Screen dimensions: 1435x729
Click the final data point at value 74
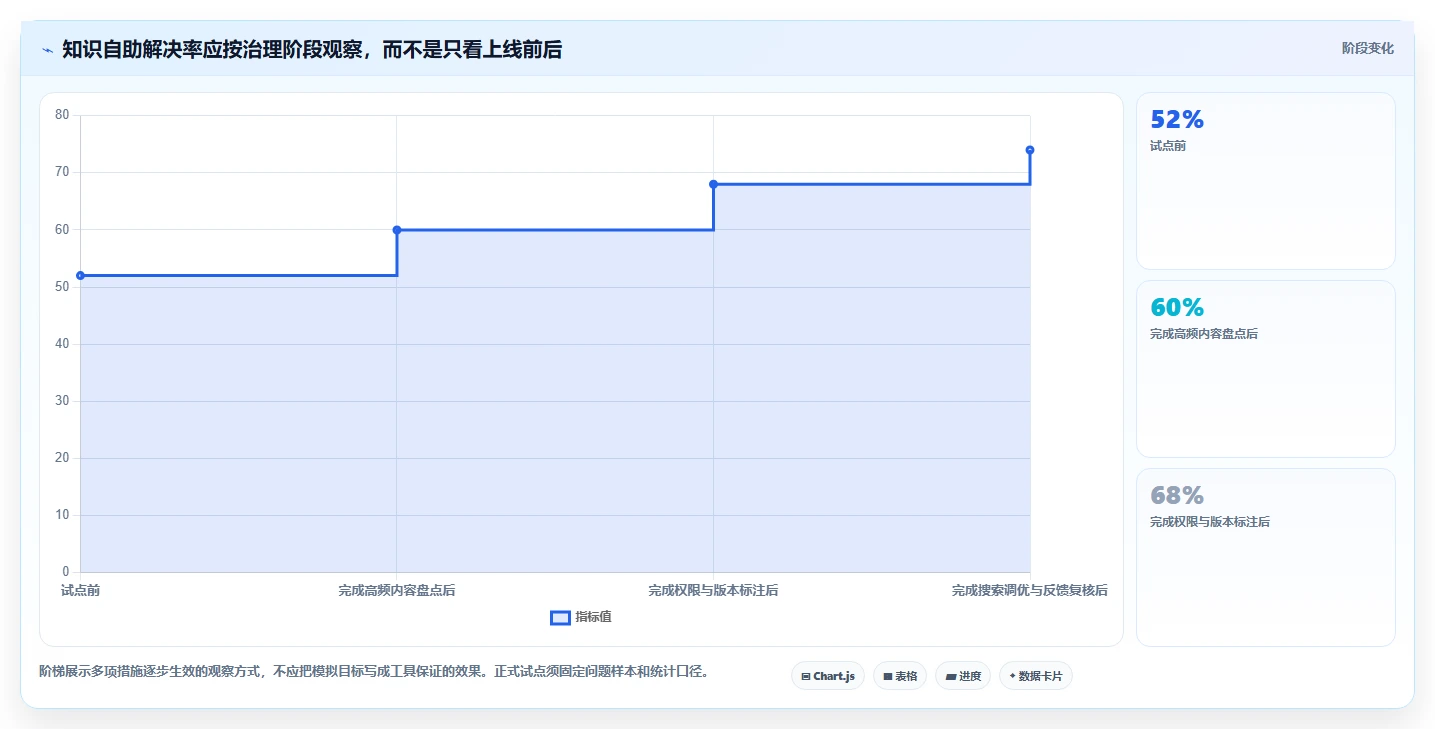[x=1030, y=150]
